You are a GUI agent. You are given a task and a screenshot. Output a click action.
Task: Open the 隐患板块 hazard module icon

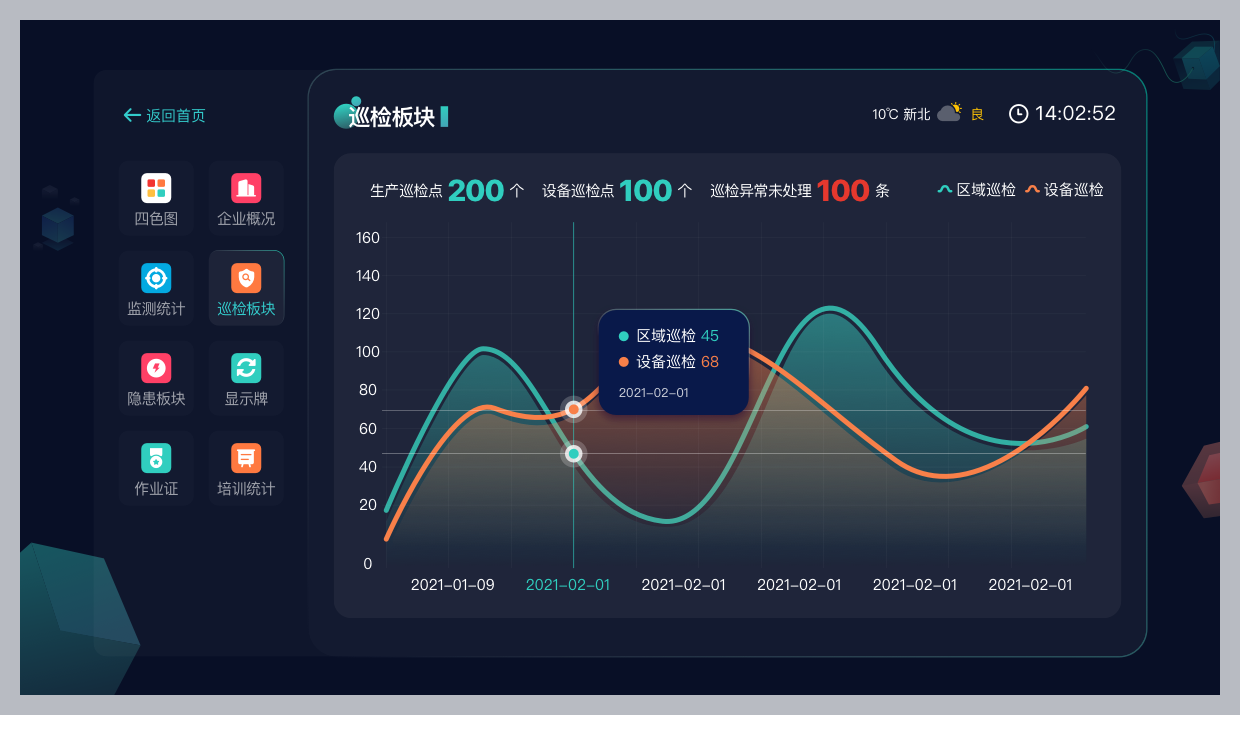[x=156, y=369]
